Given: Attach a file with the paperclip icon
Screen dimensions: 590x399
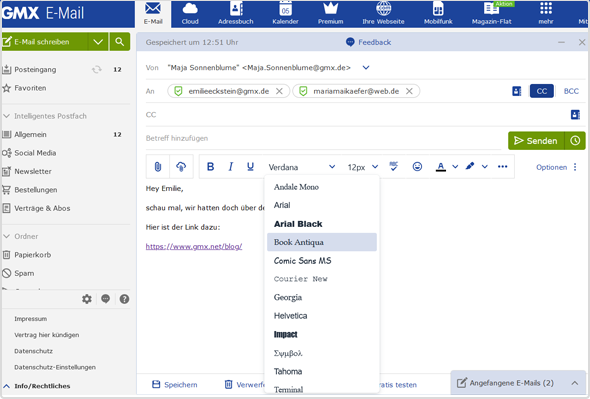Looking at the screenshot, I should (x=158, y=167).
